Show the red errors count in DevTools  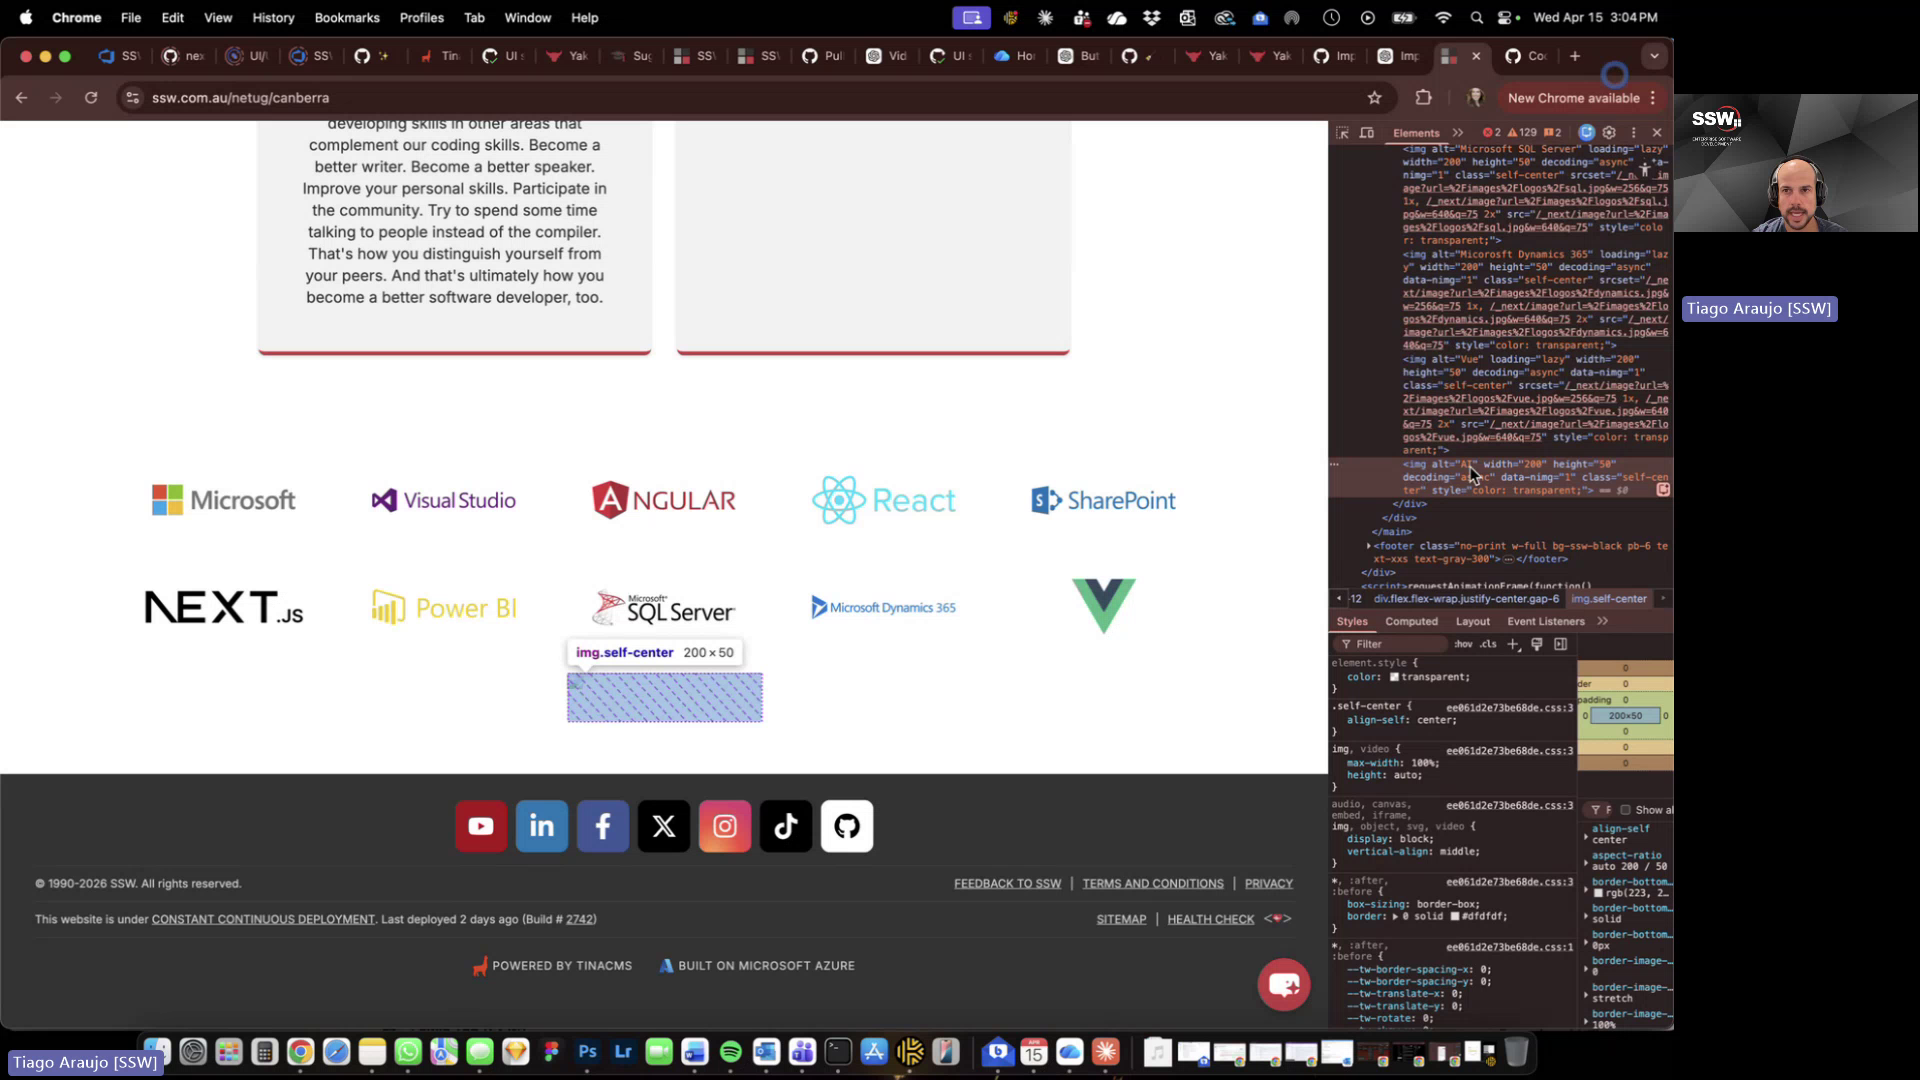point(1491,133)
